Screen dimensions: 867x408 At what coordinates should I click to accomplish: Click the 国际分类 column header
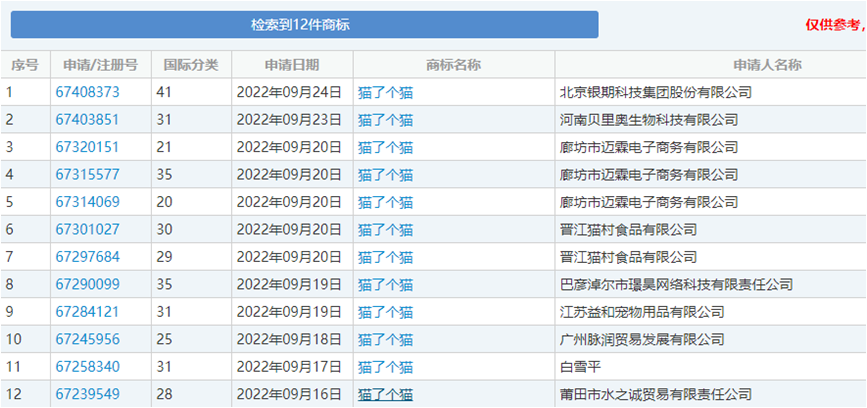tap(191, 65)
